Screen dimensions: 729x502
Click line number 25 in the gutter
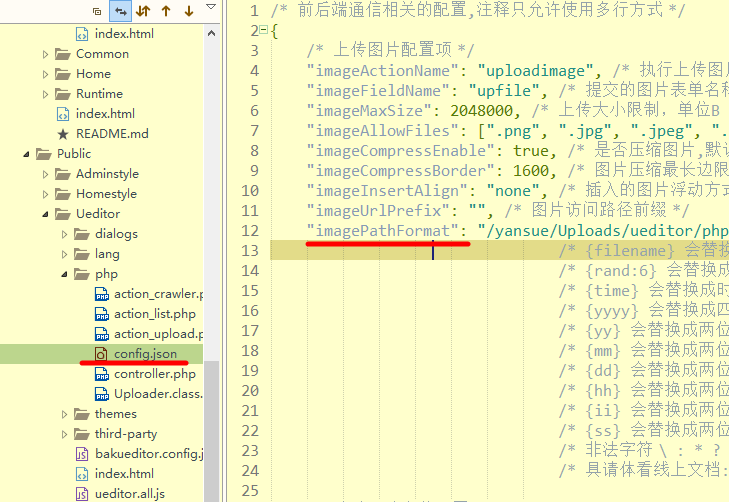coord(250,490)
